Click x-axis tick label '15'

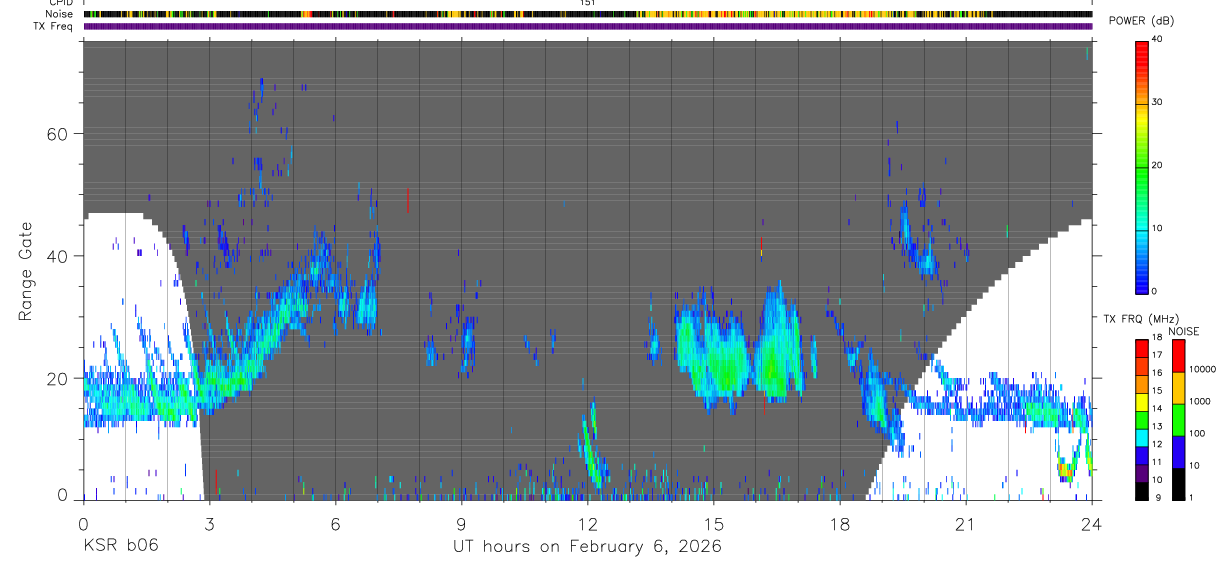pos(714,523)
